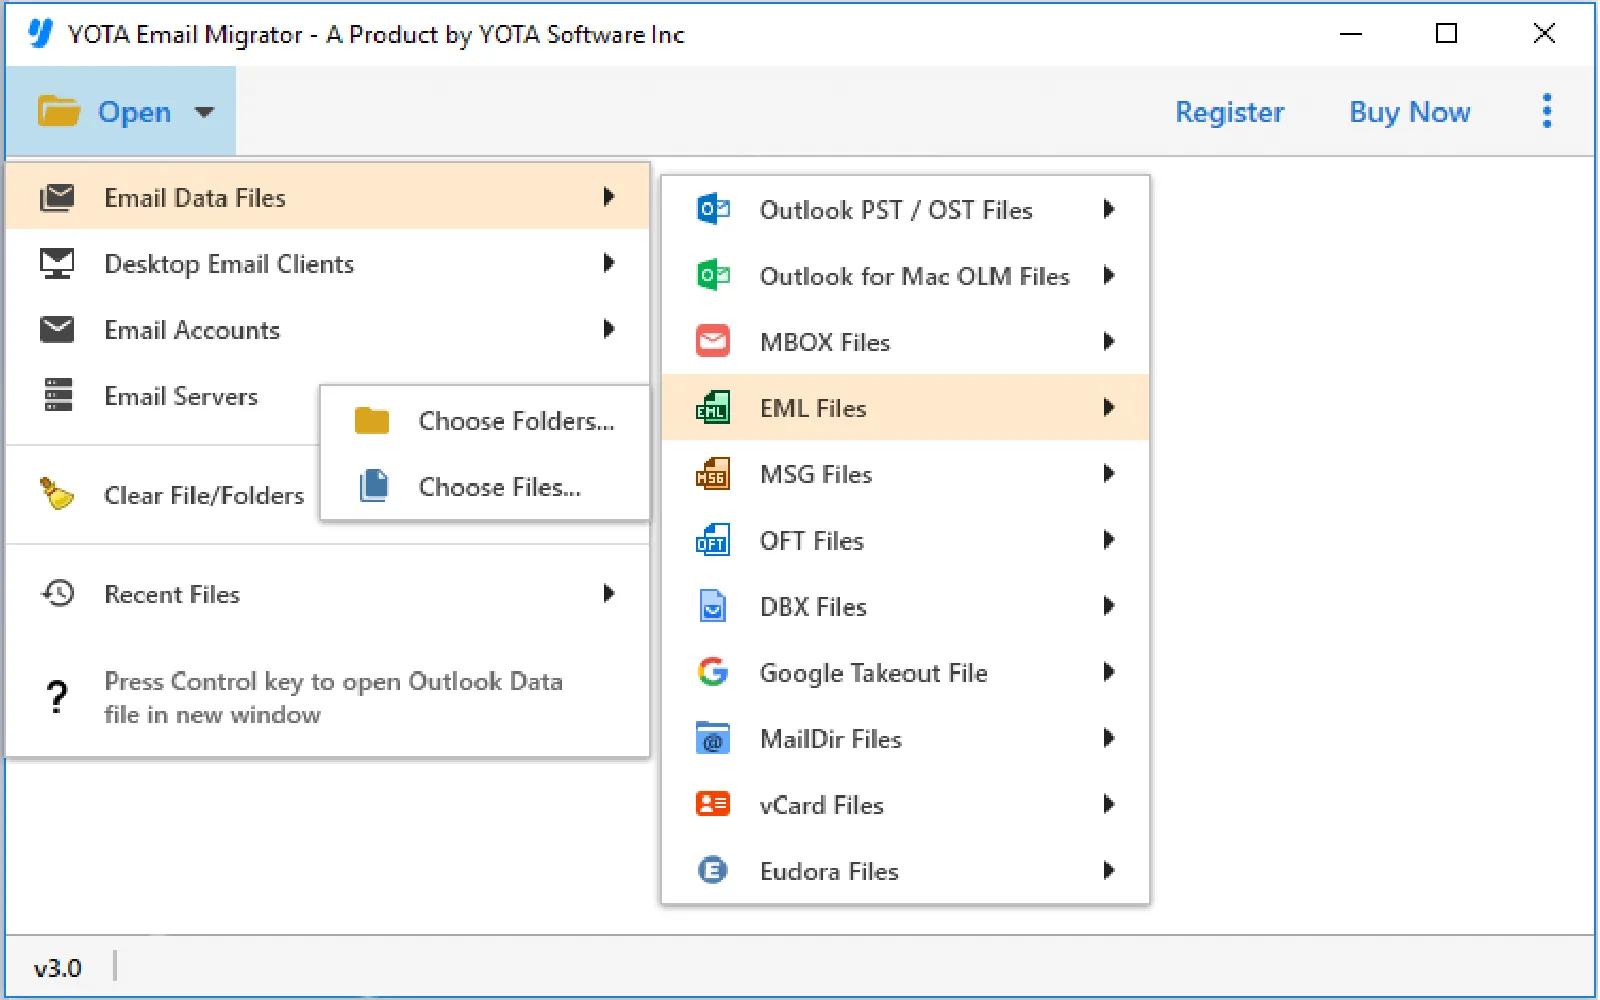
Task: Click the Email Servers stack icon
Action: [x=58, y=395]
